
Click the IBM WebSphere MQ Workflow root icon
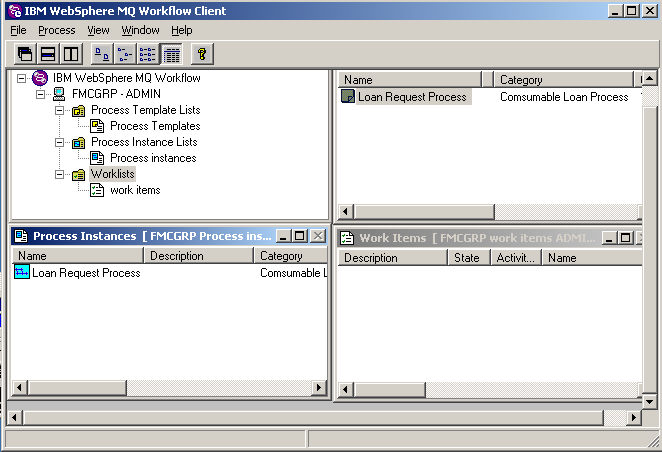coord(40,78)
